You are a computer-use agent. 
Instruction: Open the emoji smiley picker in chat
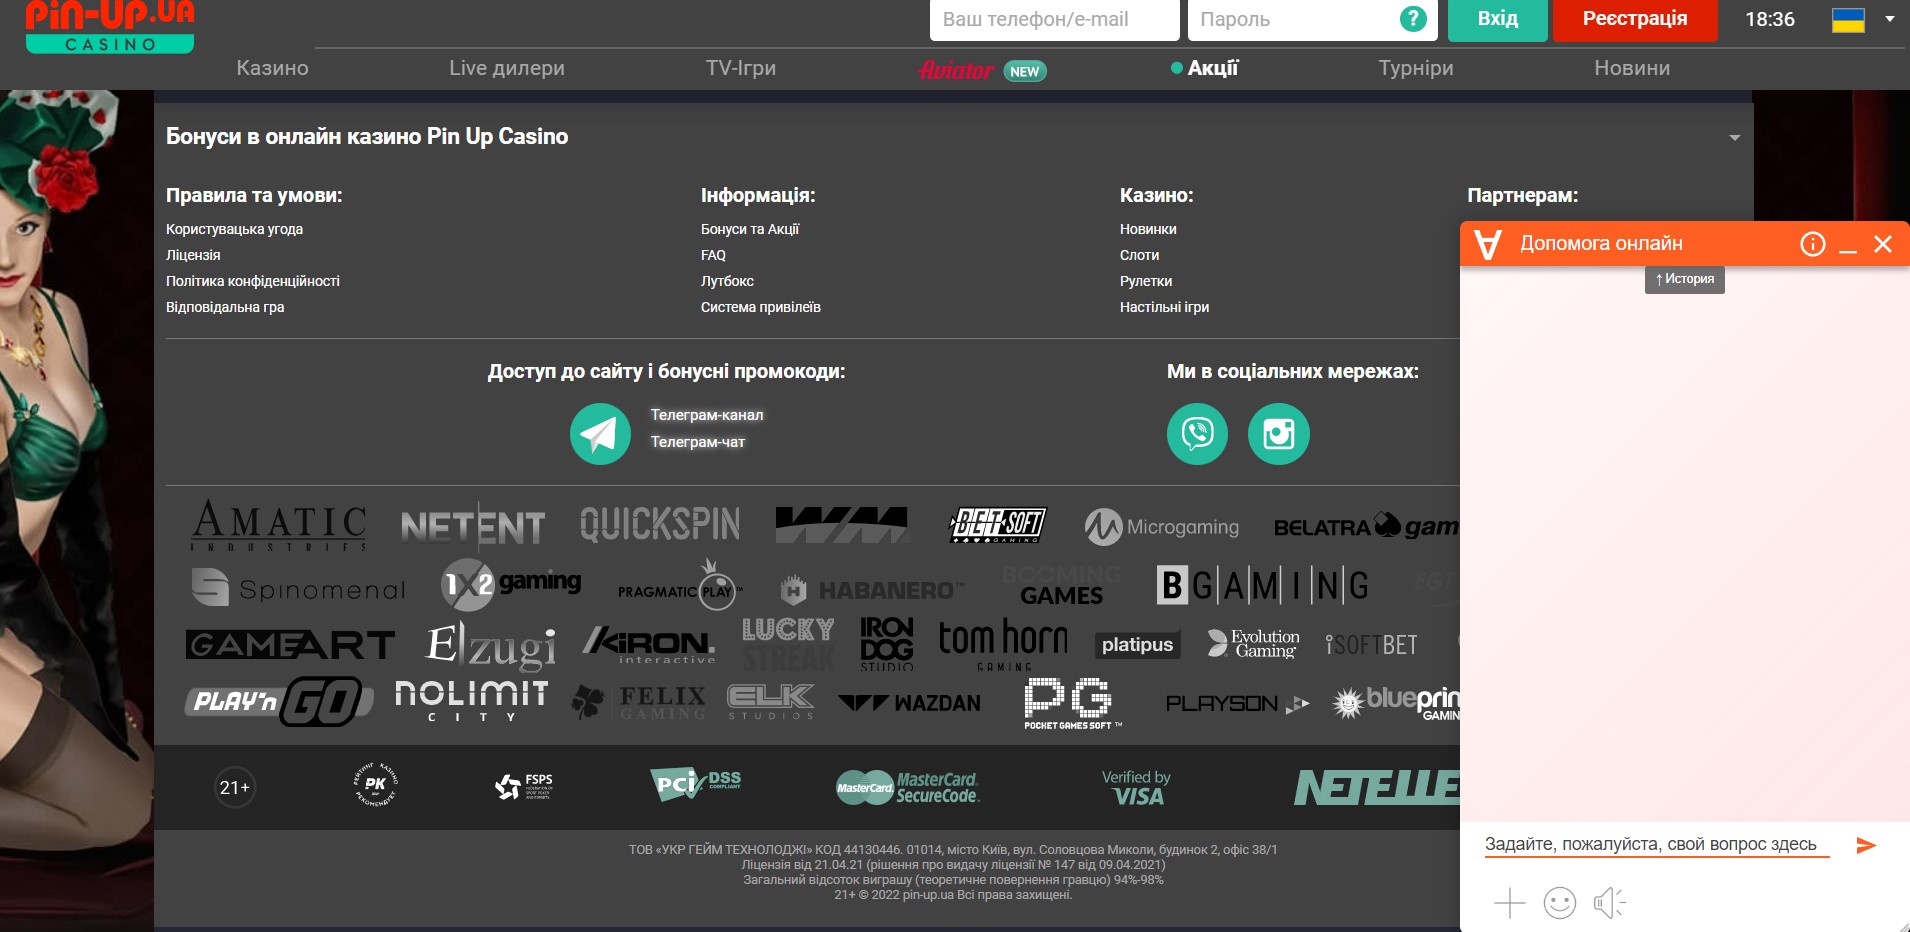[1560, 903]
